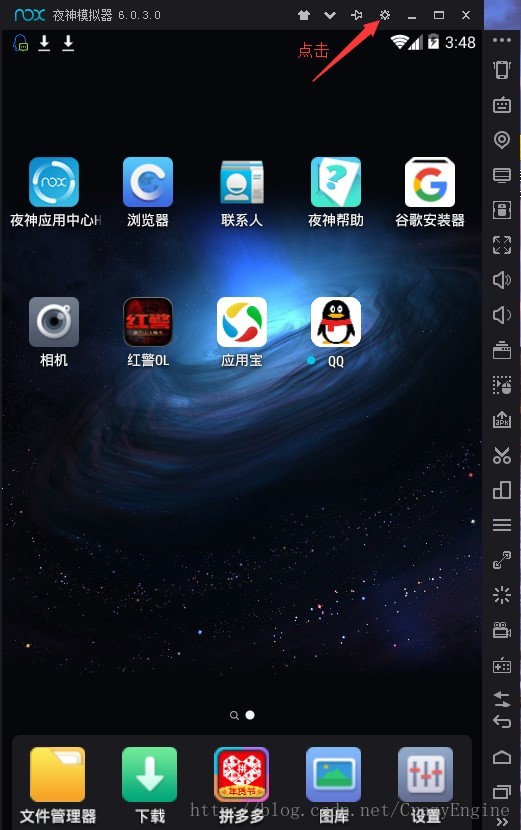The width and height of the screenshot is (521, 830).
Task: Open 文件管理器 in the dock
Action: [x=57, y=774]
